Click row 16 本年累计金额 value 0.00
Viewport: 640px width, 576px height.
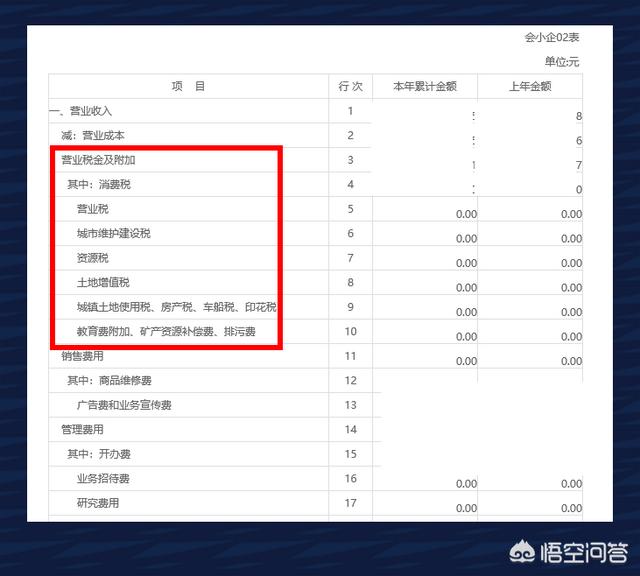point(467,484)
